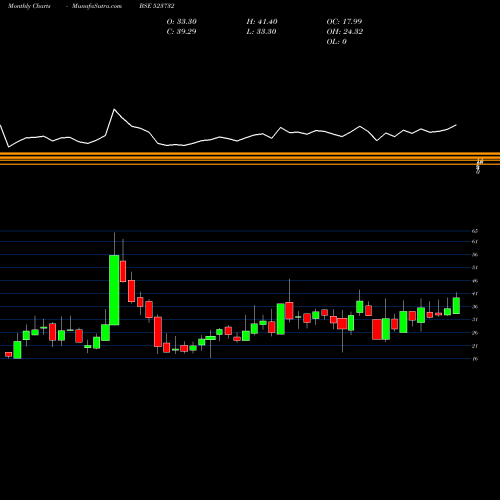This screenshot has height=500, width=500.
Task: Click price axis label 36
Action: coord(475,307)
